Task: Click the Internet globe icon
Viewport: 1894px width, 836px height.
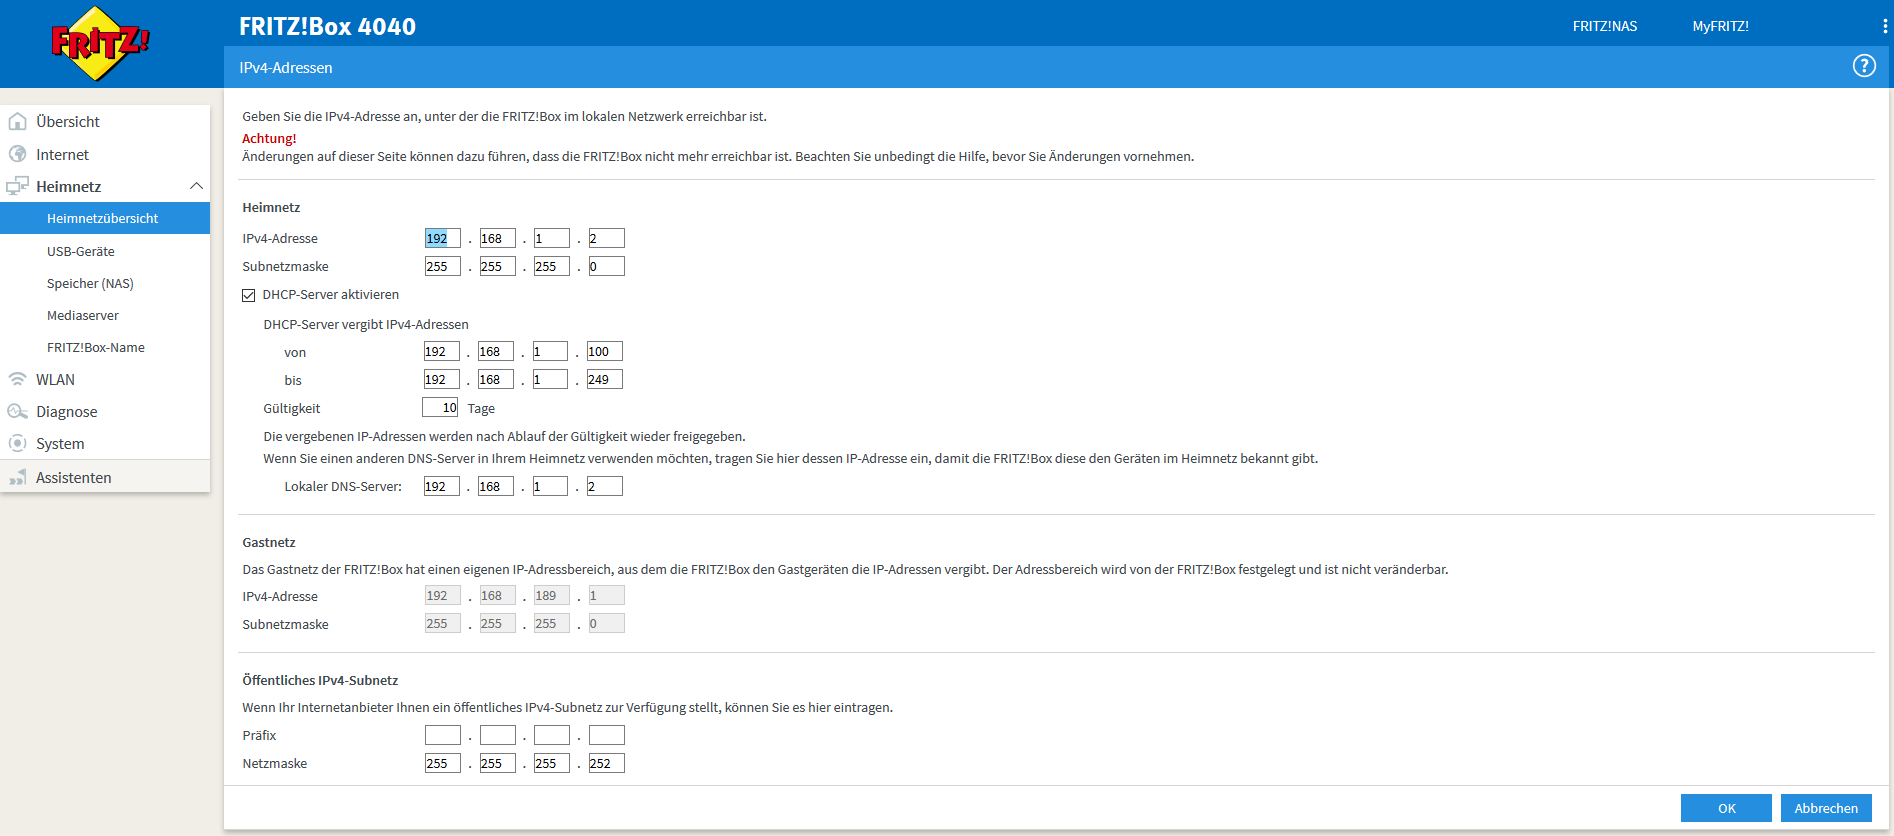Action: click(x=17, y=154)
